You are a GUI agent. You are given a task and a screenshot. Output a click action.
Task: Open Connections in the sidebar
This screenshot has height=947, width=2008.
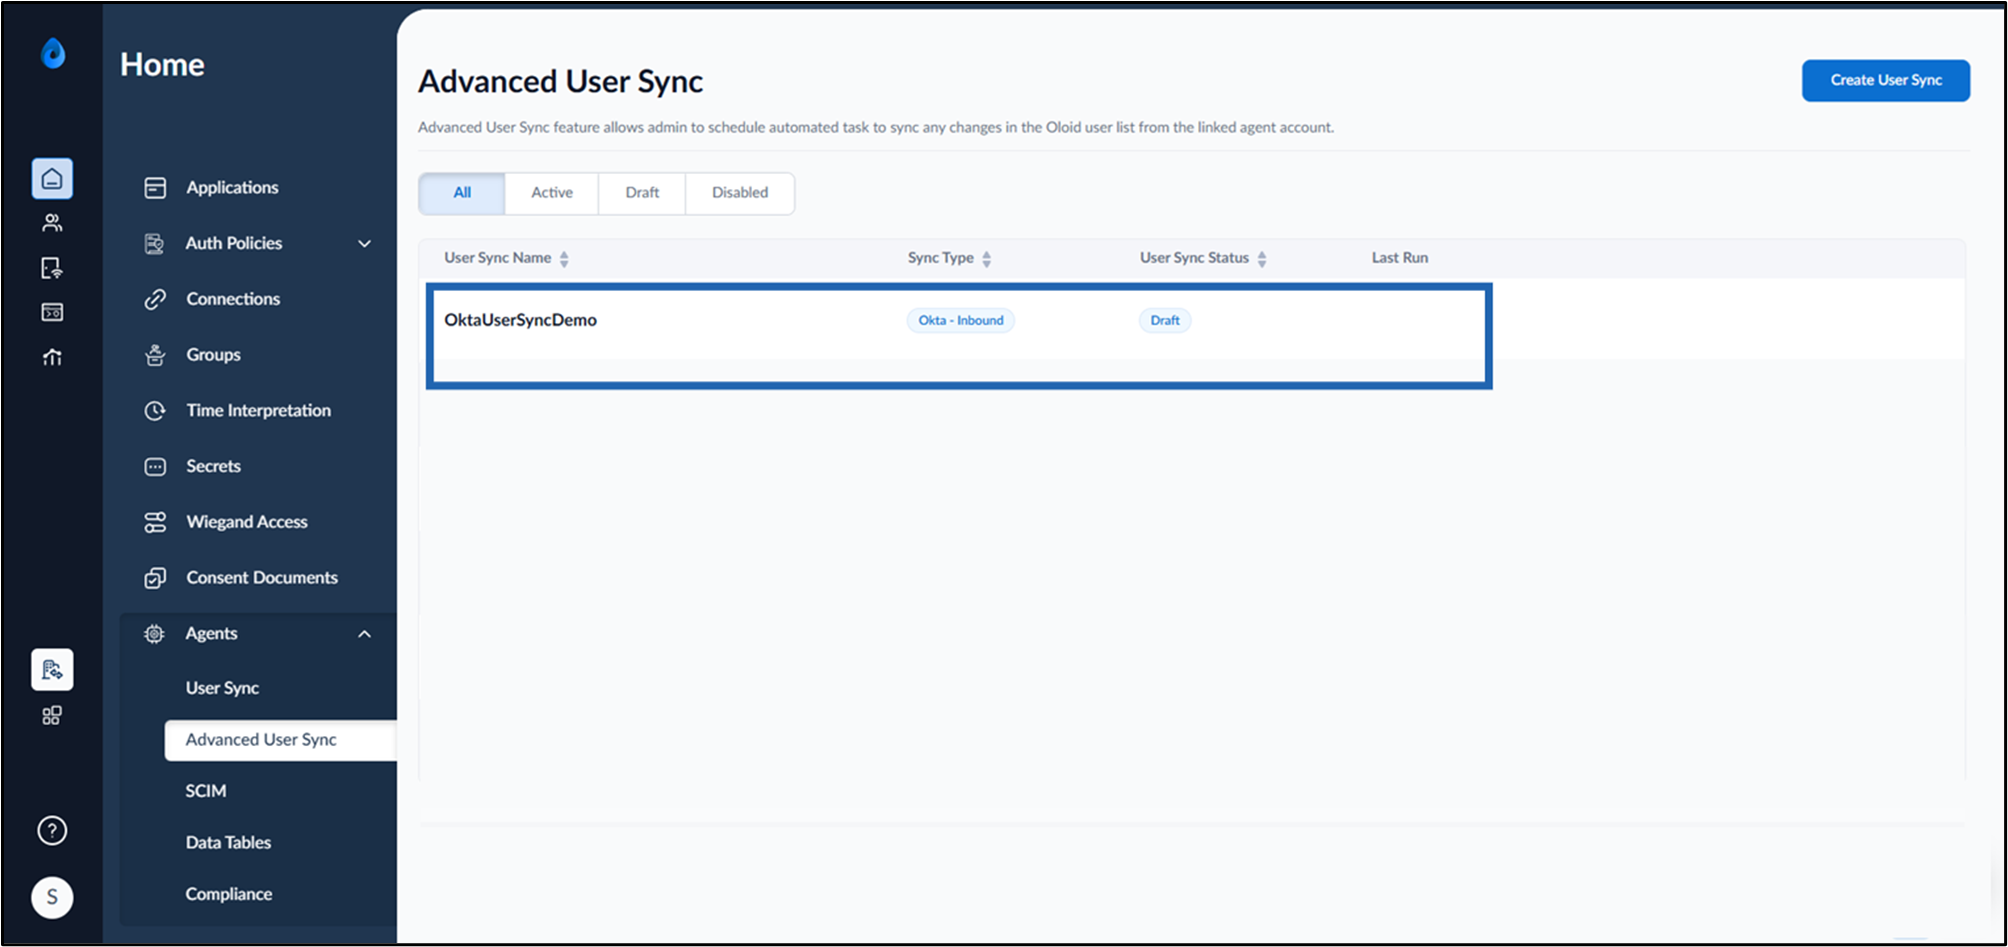click(x=233, y=299)
